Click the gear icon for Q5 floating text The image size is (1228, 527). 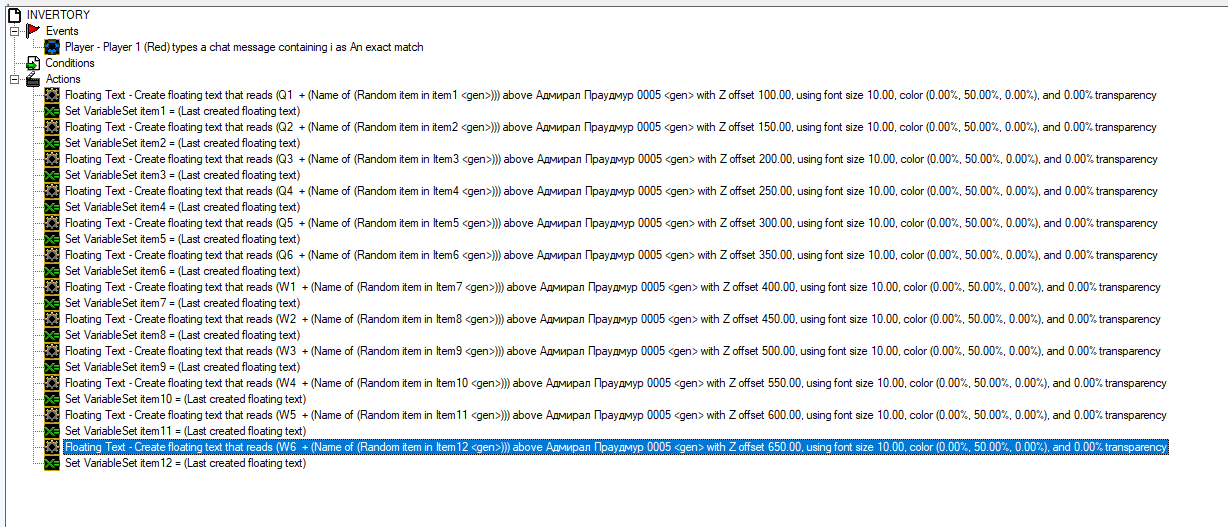tap(52, 223)
